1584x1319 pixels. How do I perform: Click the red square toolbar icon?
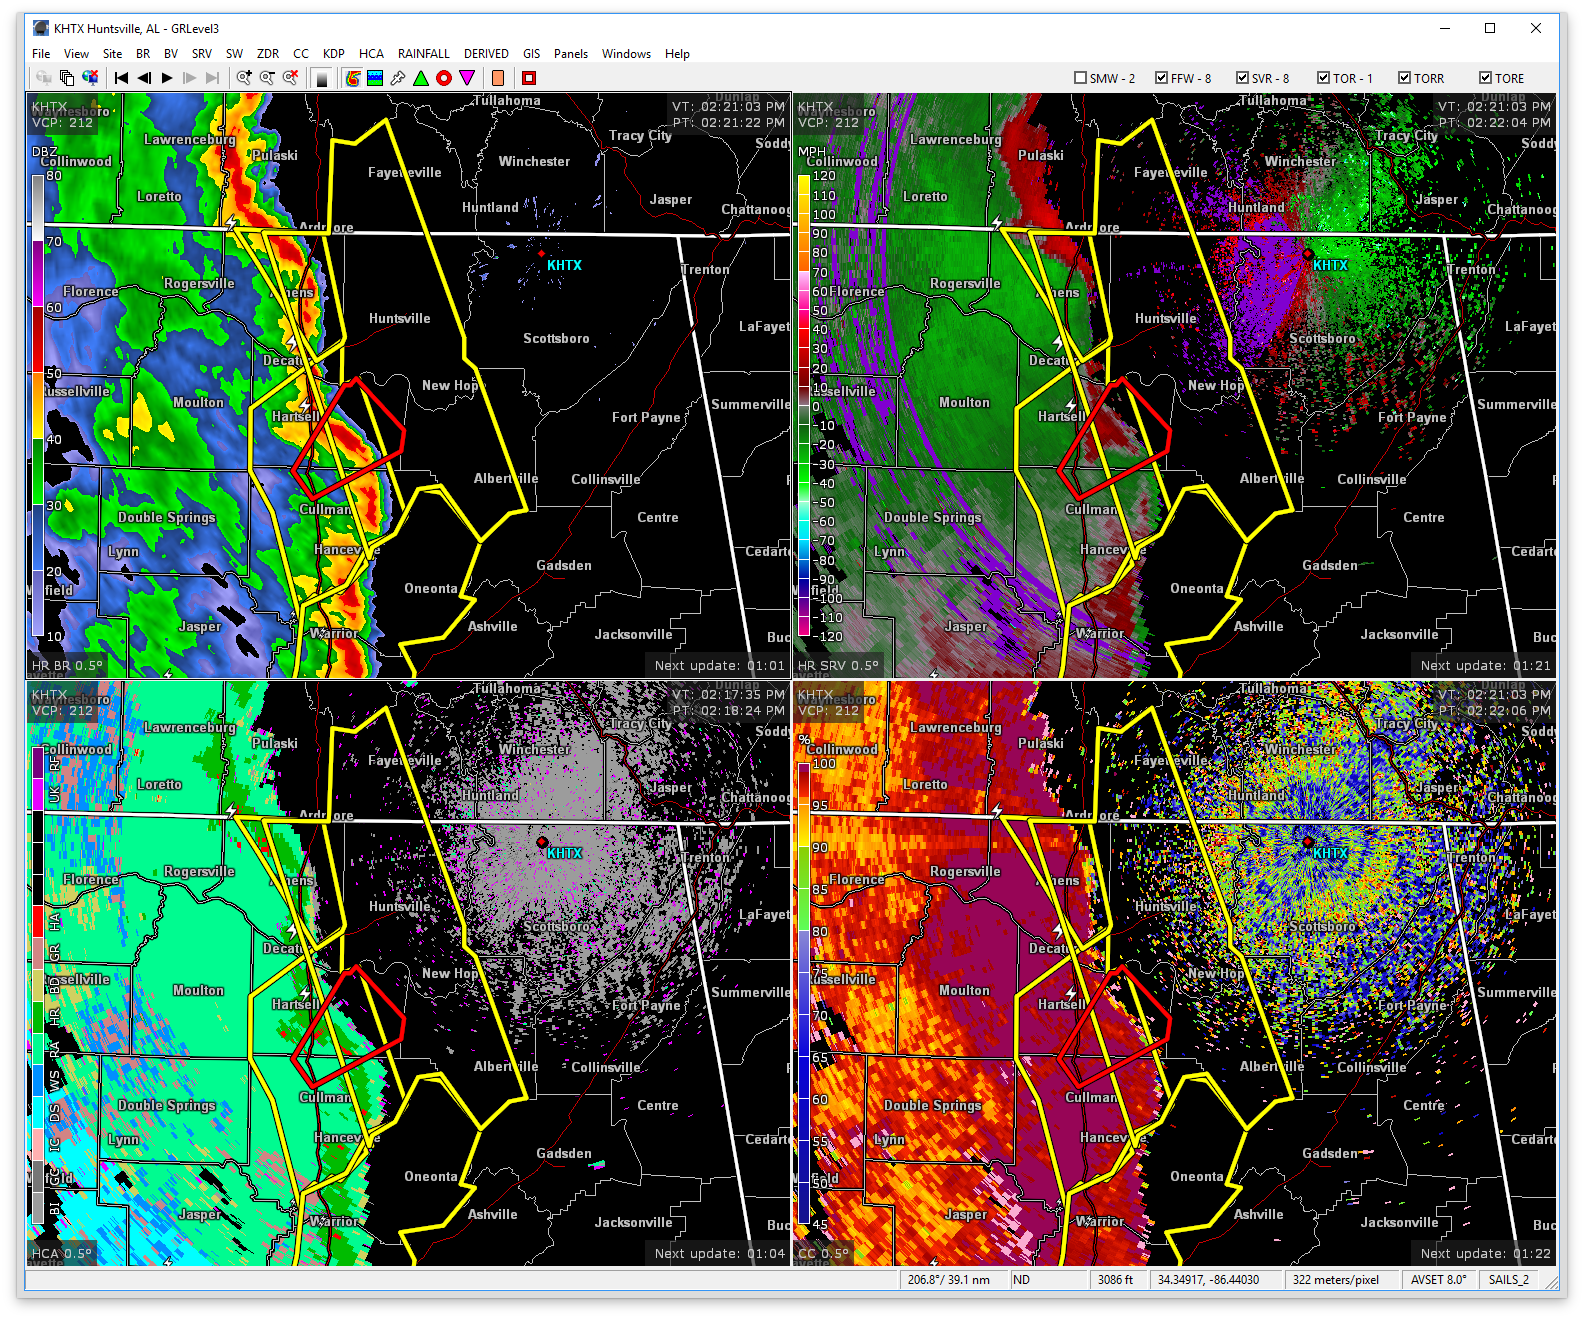(x=529, y=78)
